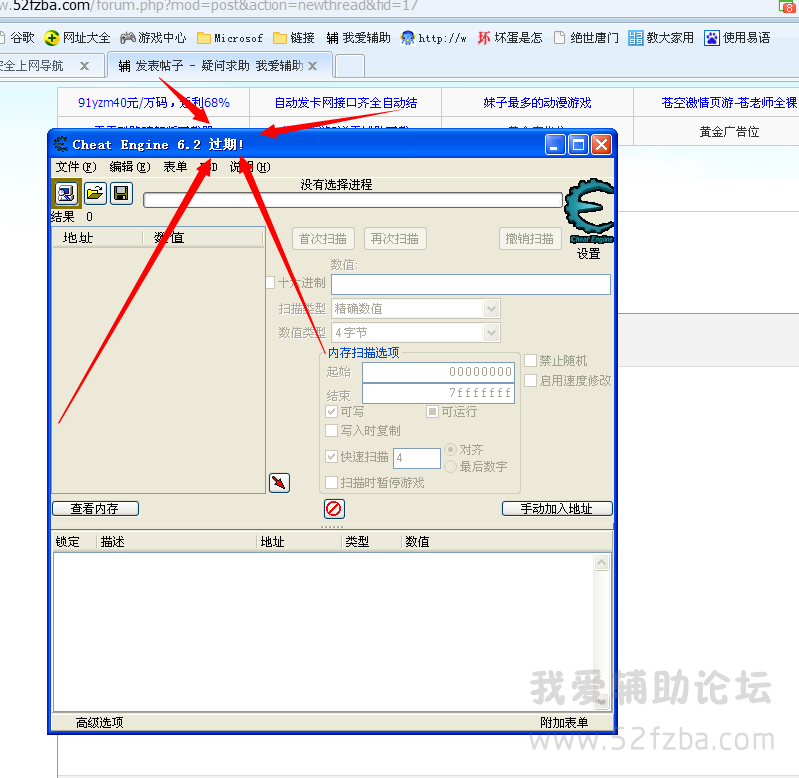Click 查看内存 memory view button
This screenshot has width=799, height=778.
pos(95,508)
